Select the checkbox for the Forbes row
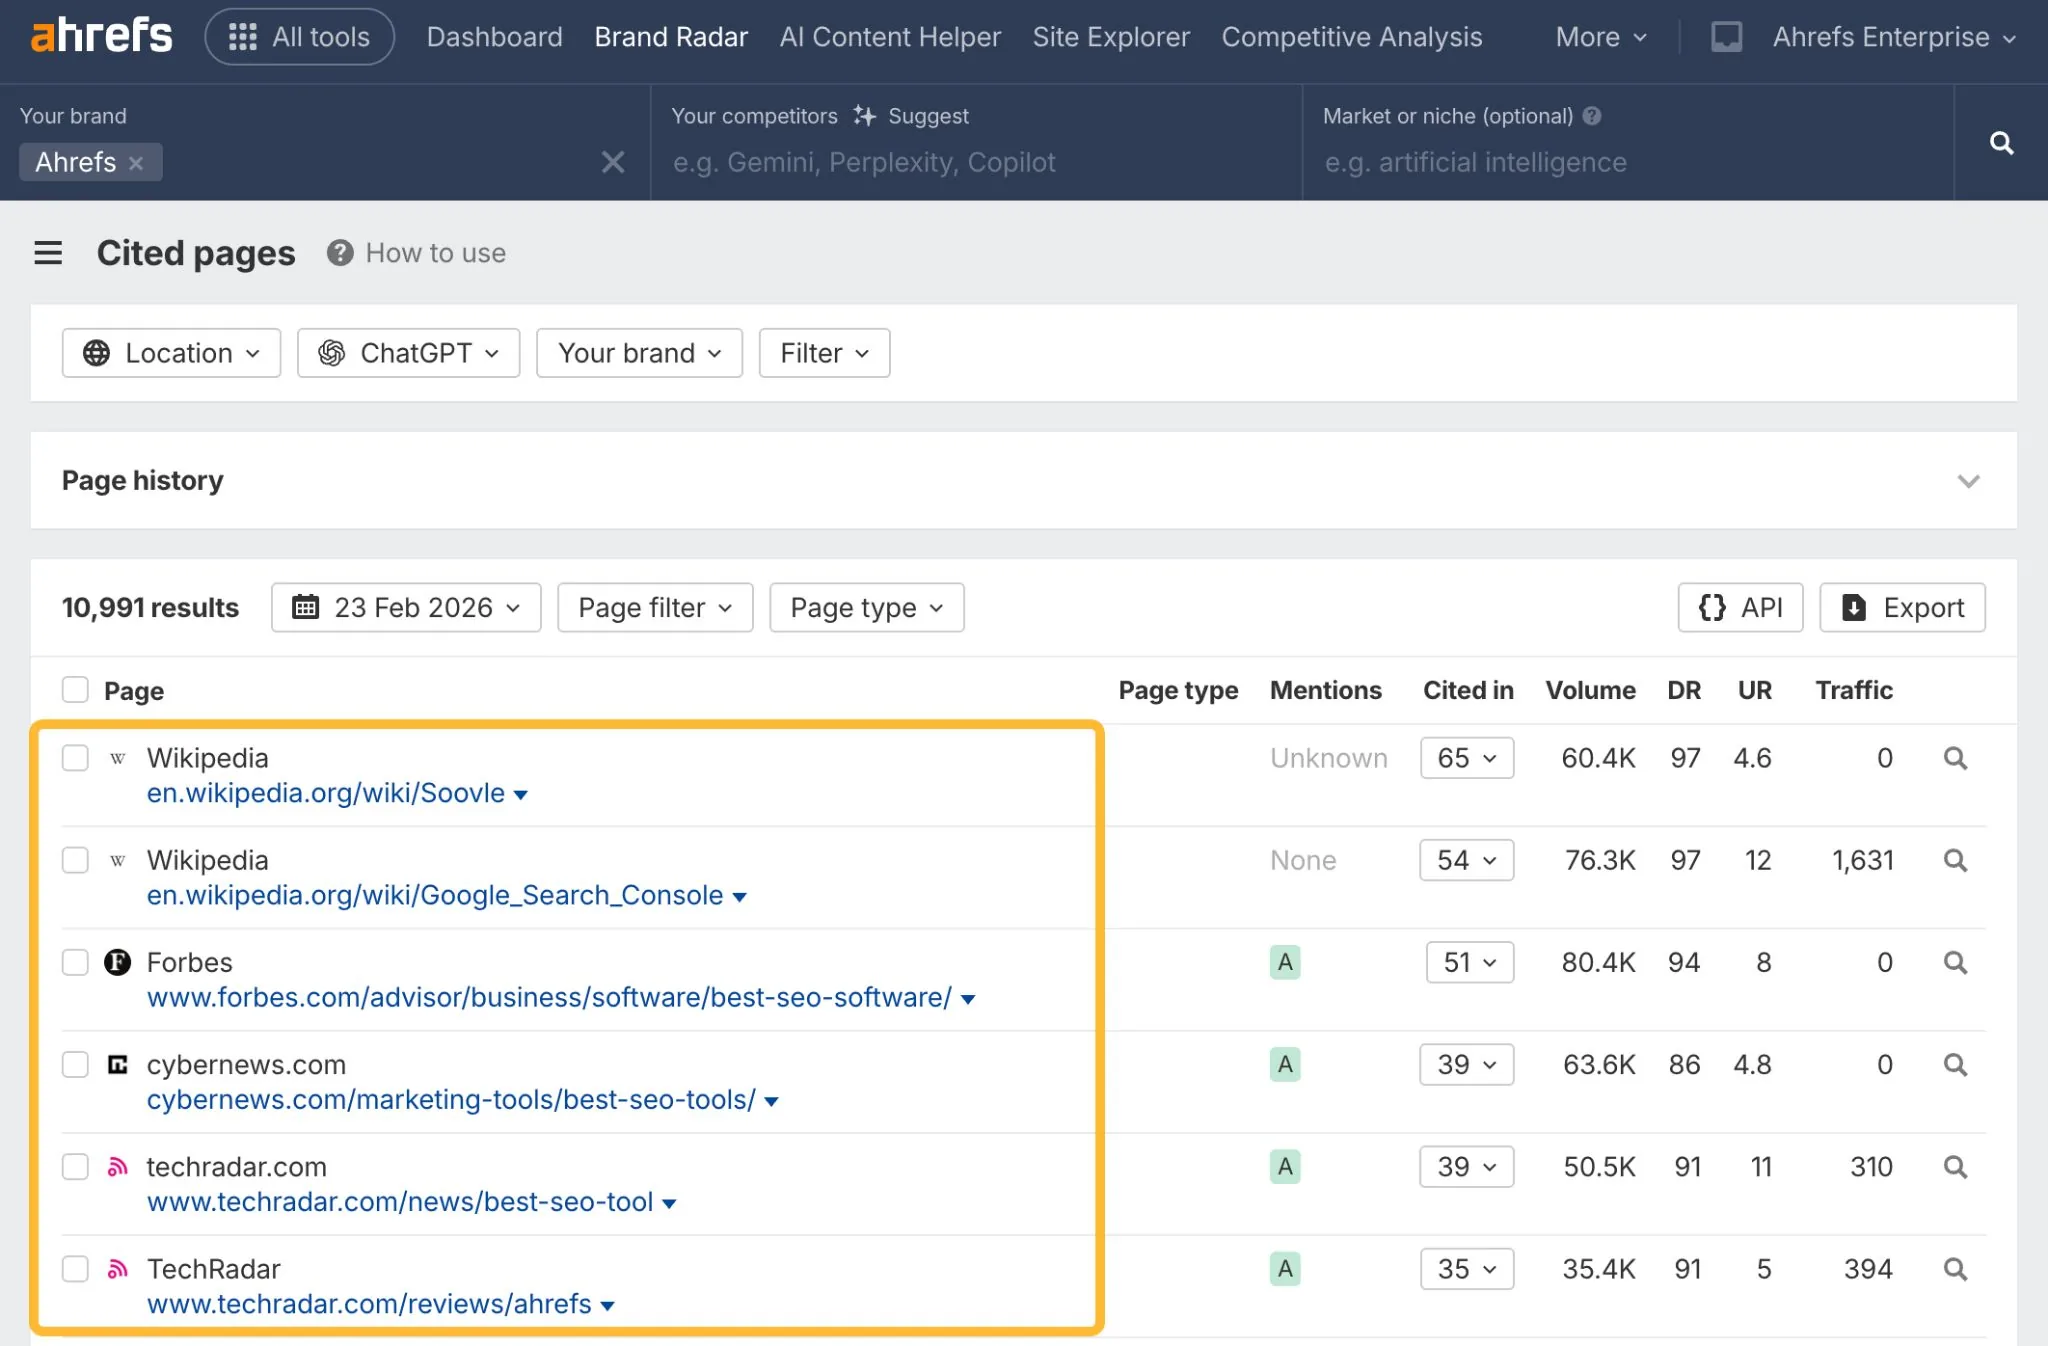 tap(75, 962)
